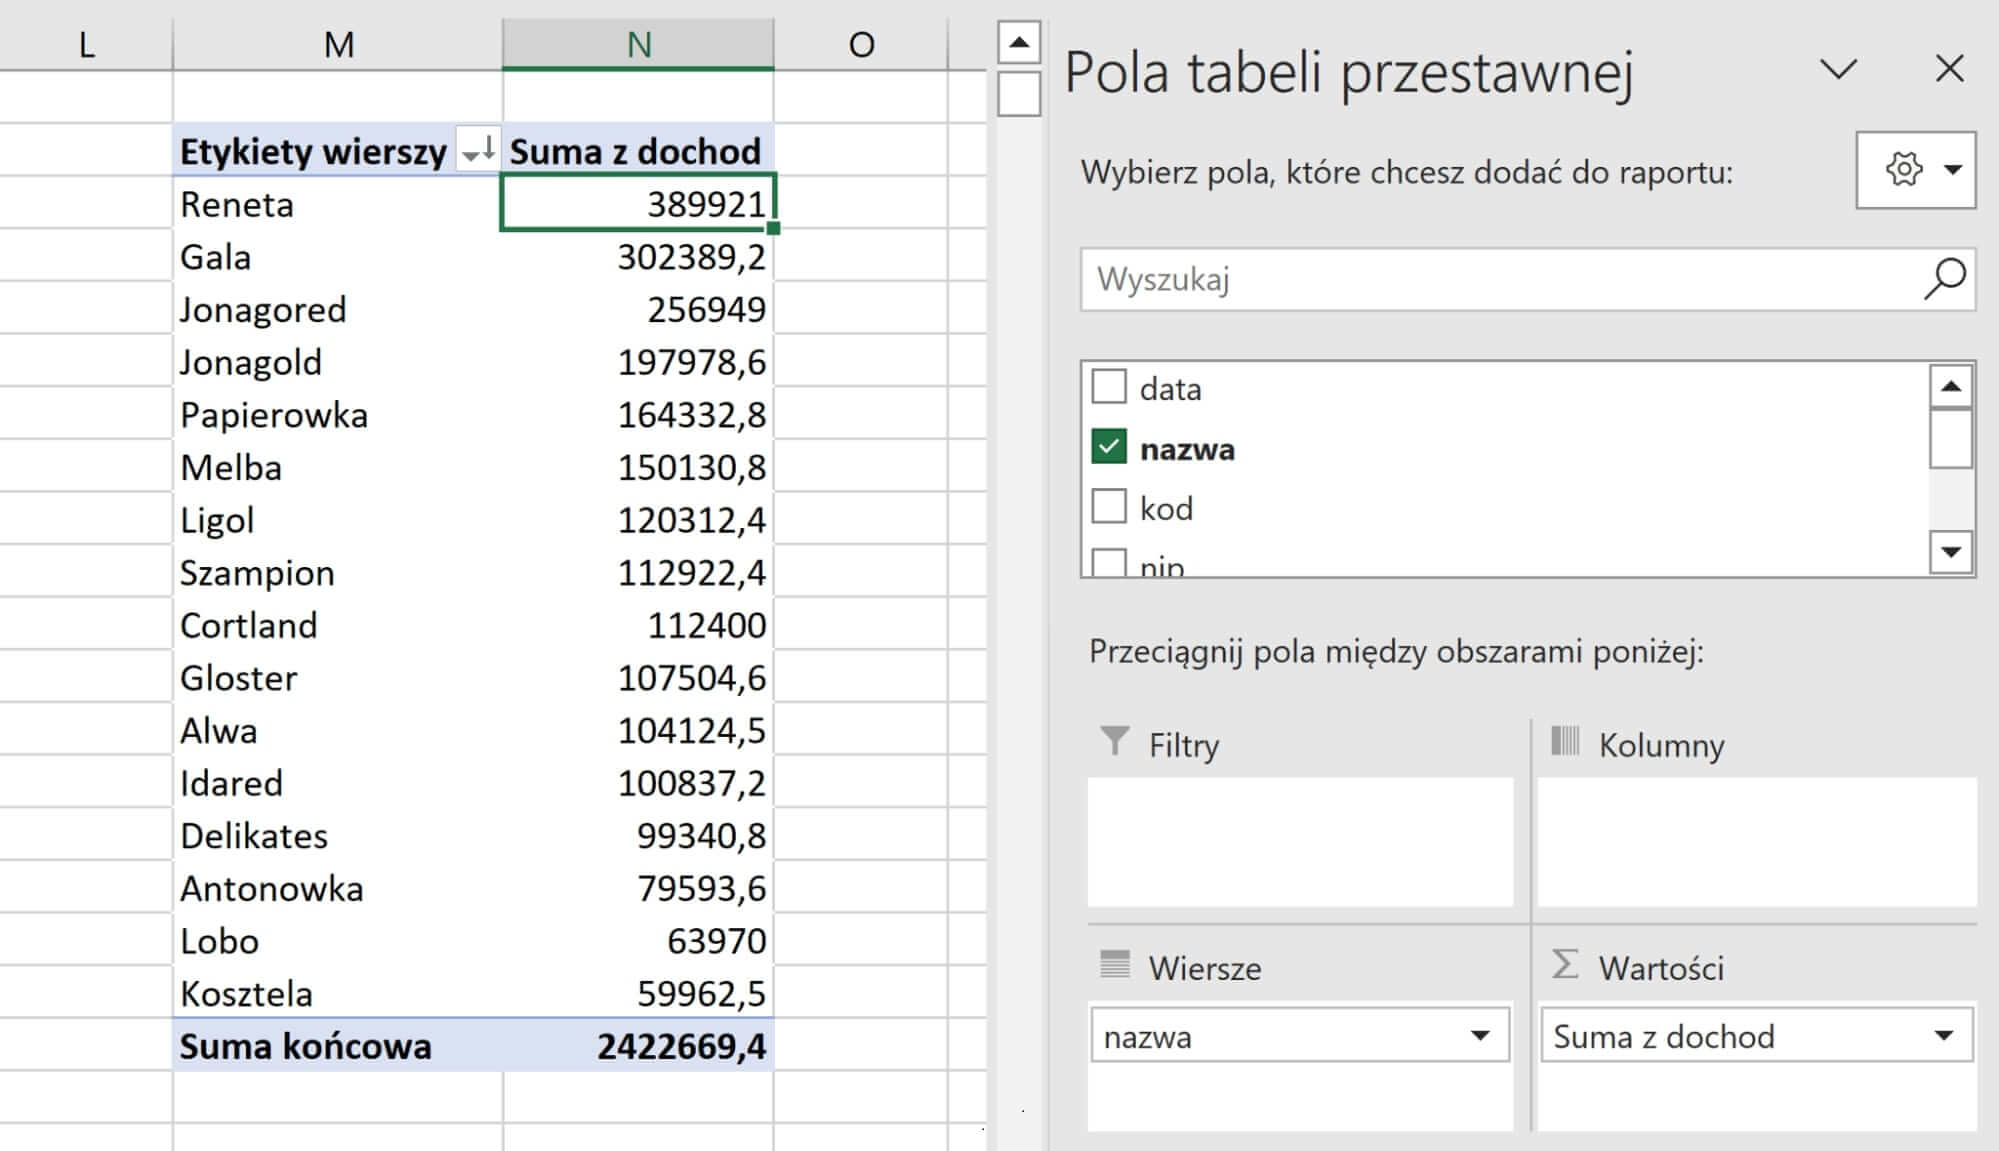Select cell with value 112400

[638, 625]
